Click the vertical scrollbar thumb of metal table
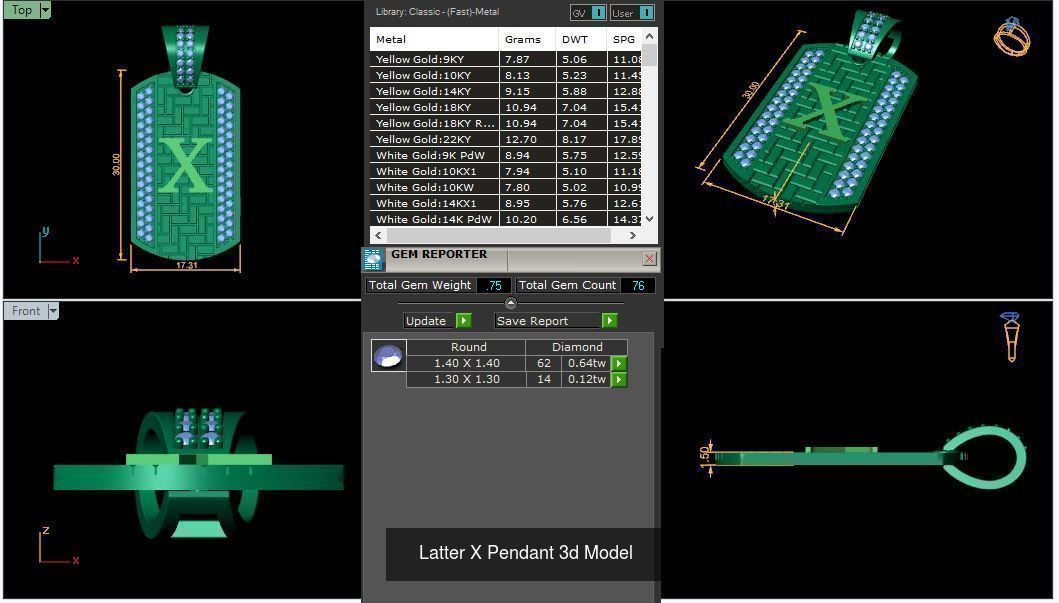The height and width of the screenshot is (603, 1059). (650, 55)
